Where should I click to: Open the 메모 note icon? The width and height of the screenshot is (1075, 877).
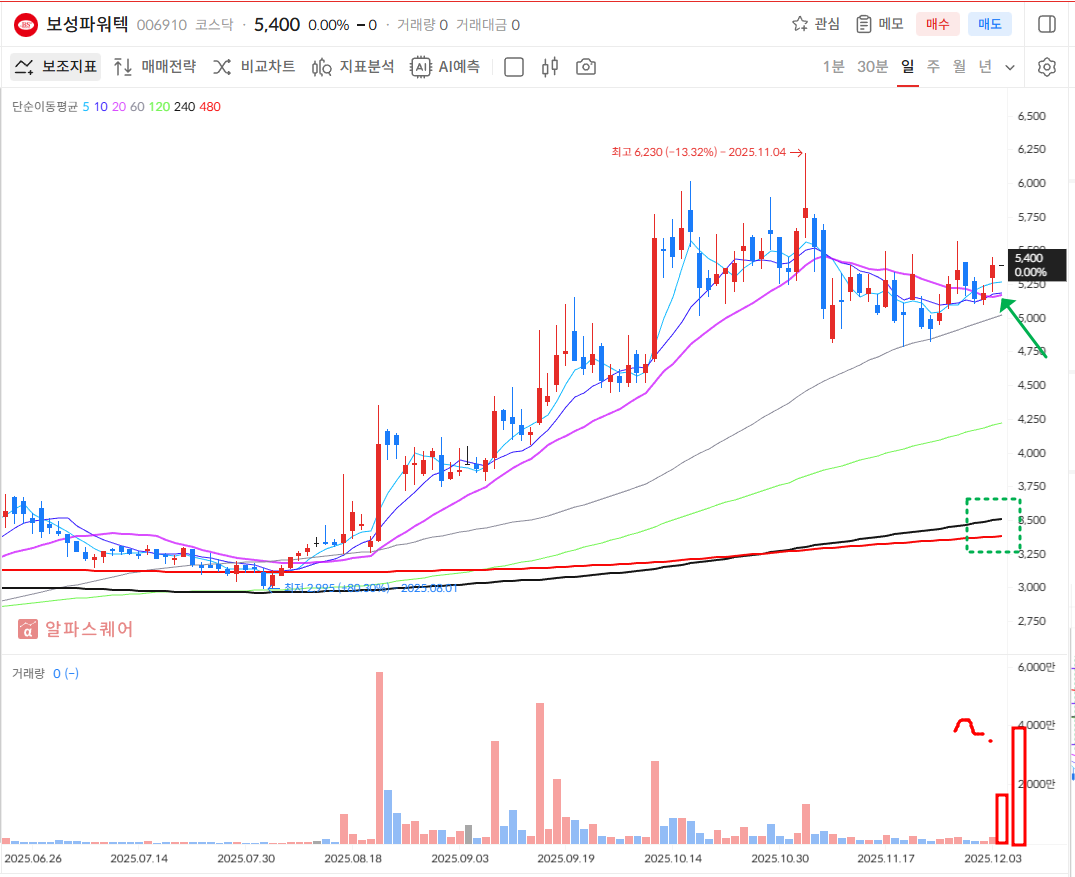click(879, 24)
